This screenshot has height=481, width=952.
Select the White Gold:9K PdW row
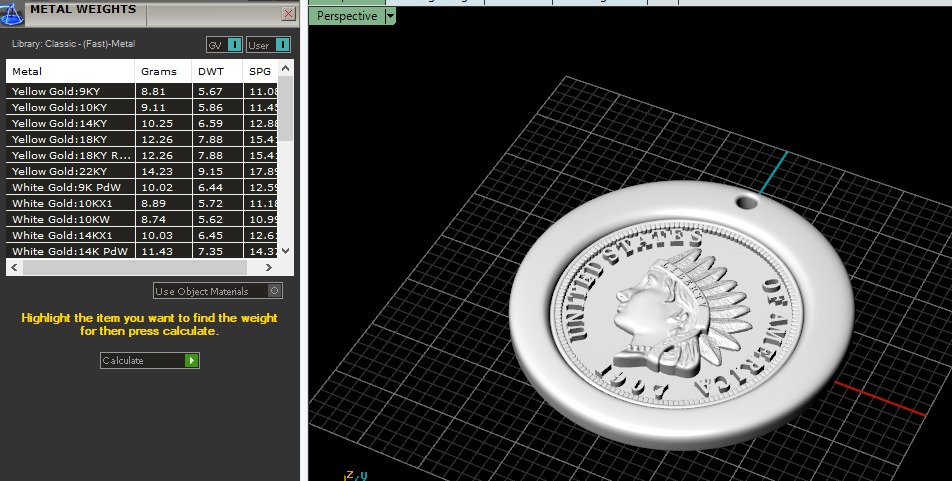tap(142, 187)
